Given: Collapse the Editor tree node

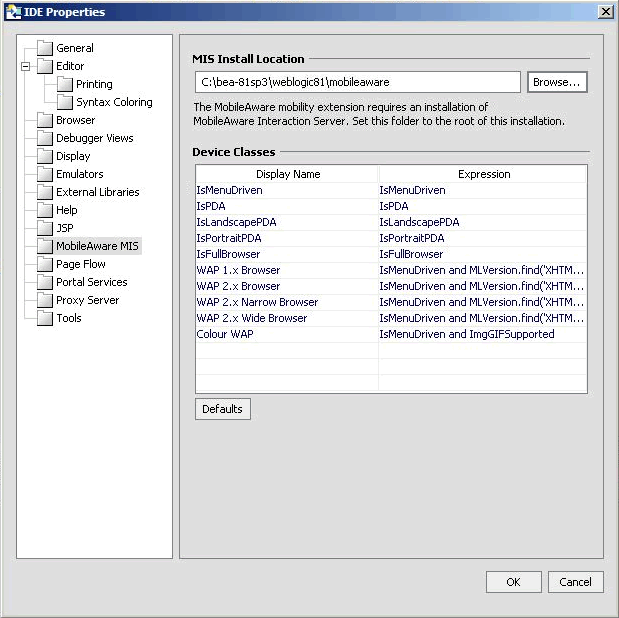Looking at the screenshot, I should pyautogui.click(x=26, y=66).
